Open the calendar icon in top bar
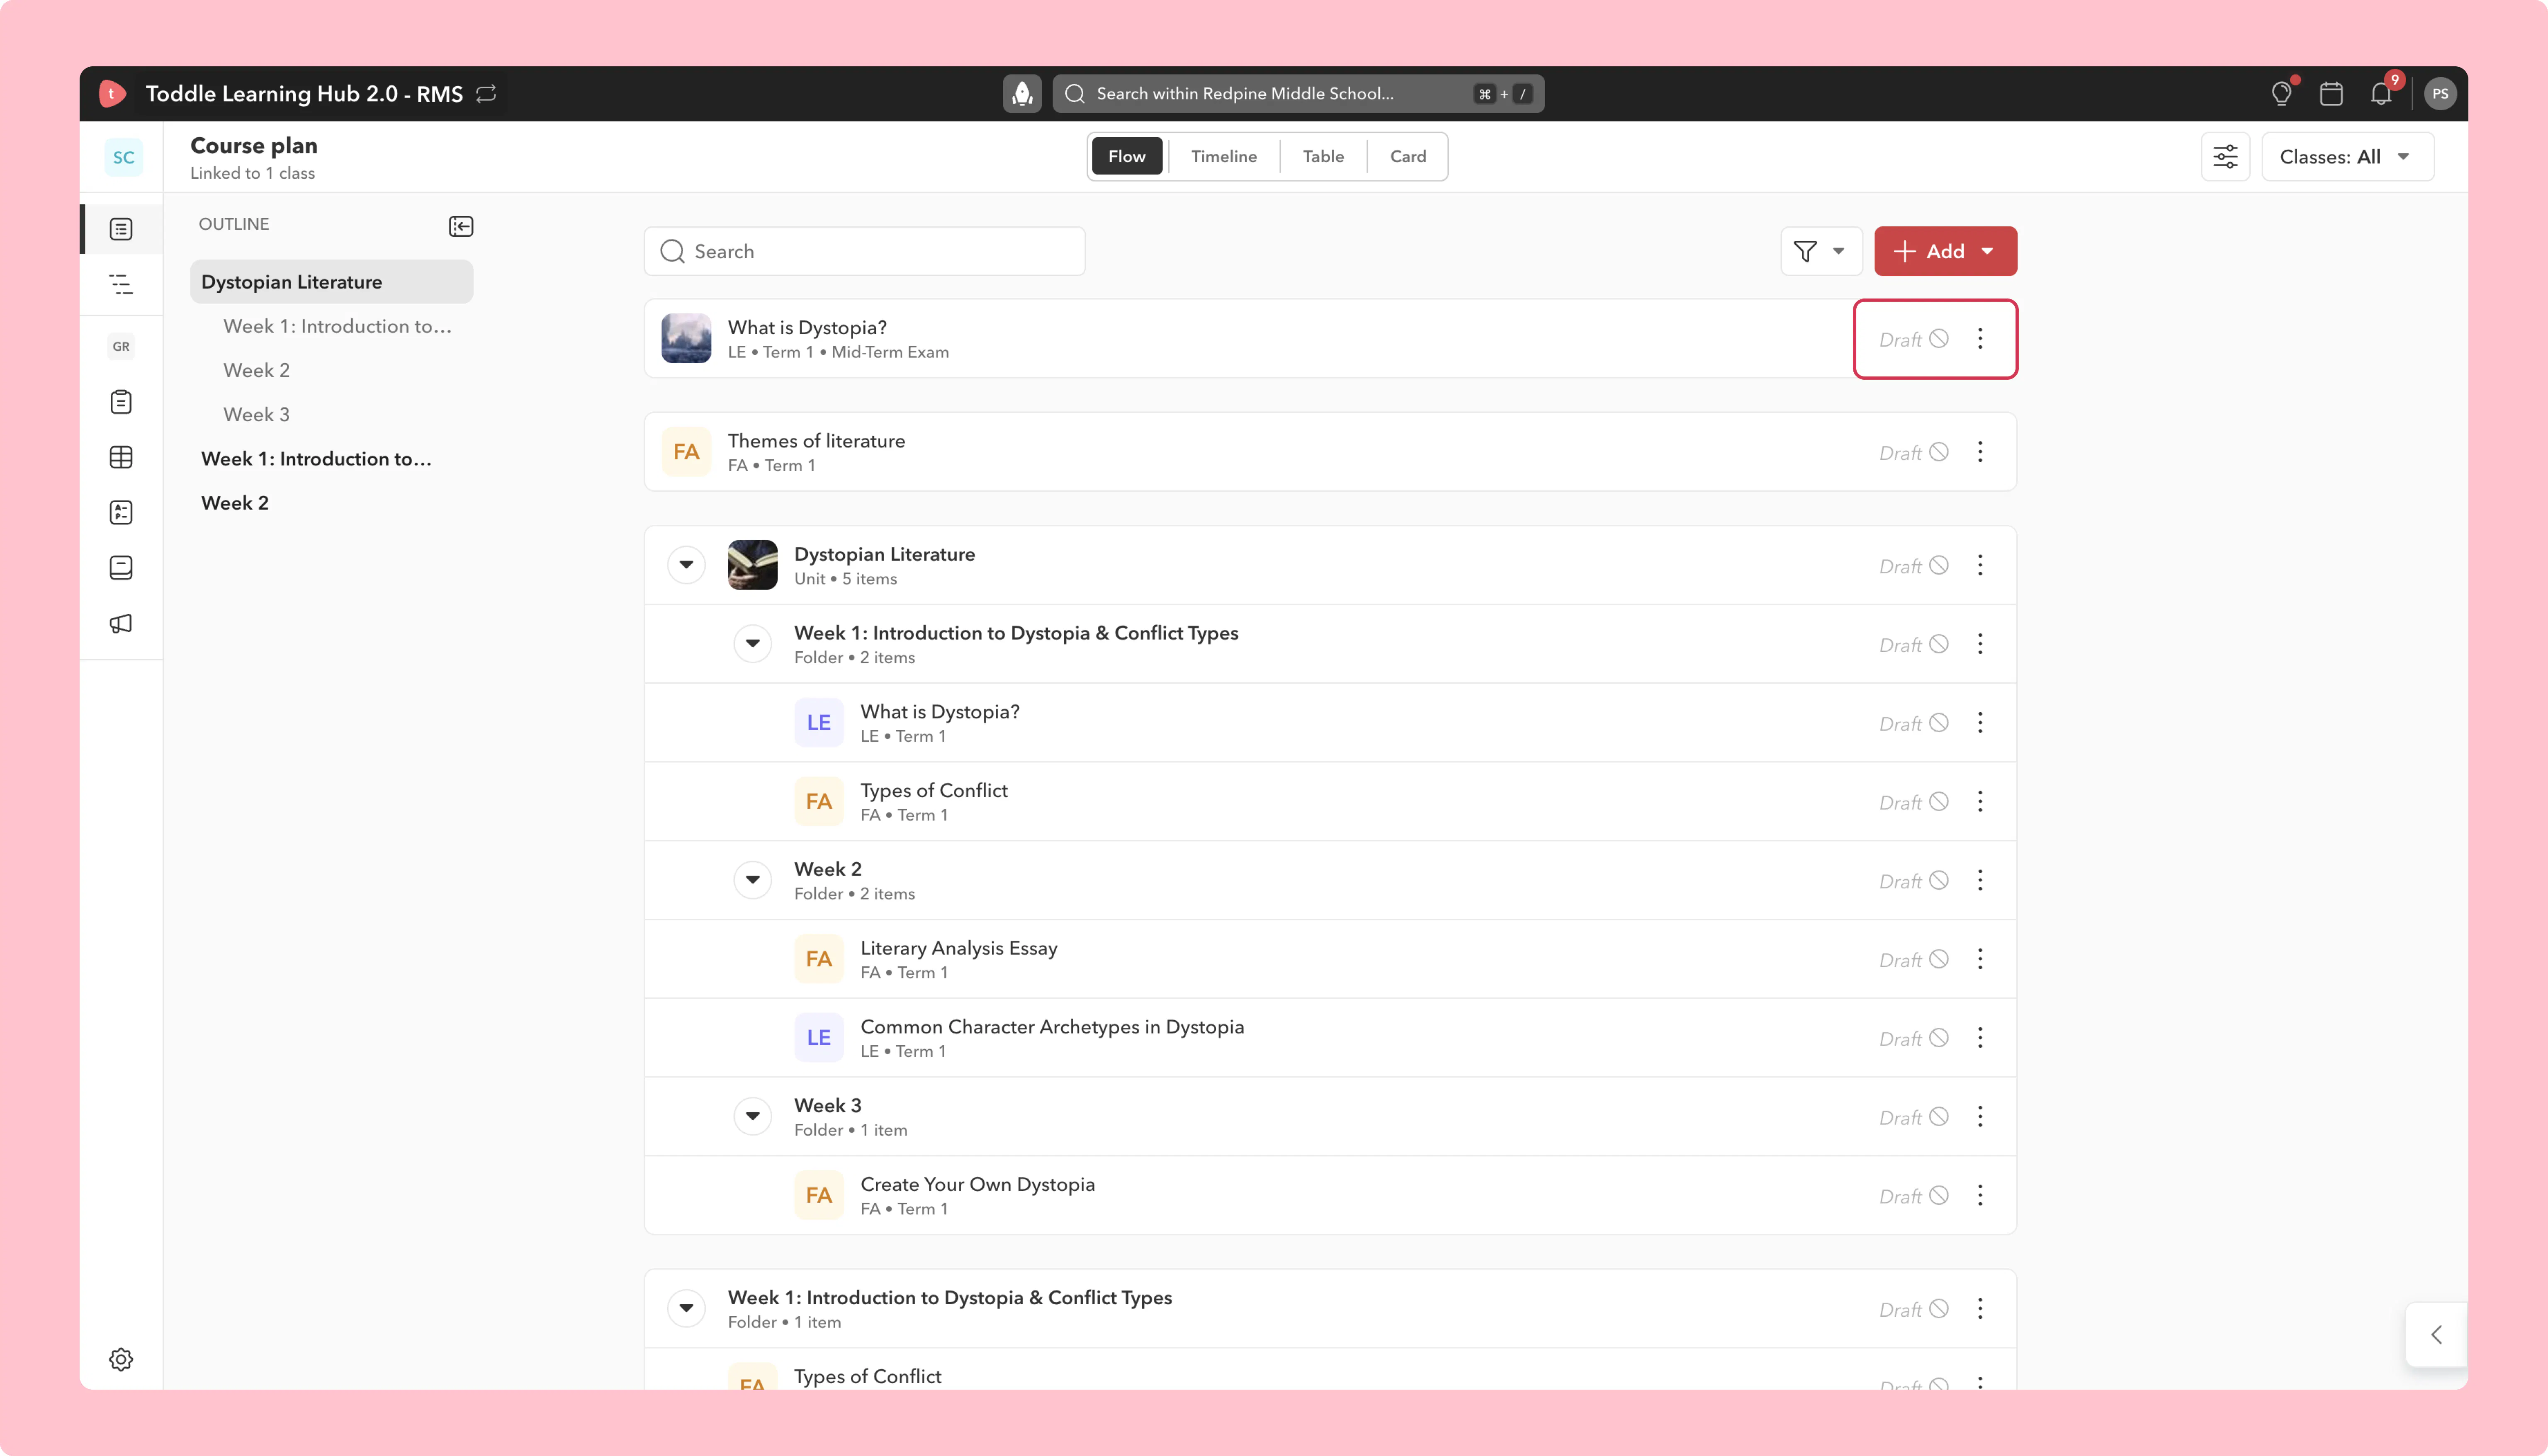 click(x=2331, y=94)
